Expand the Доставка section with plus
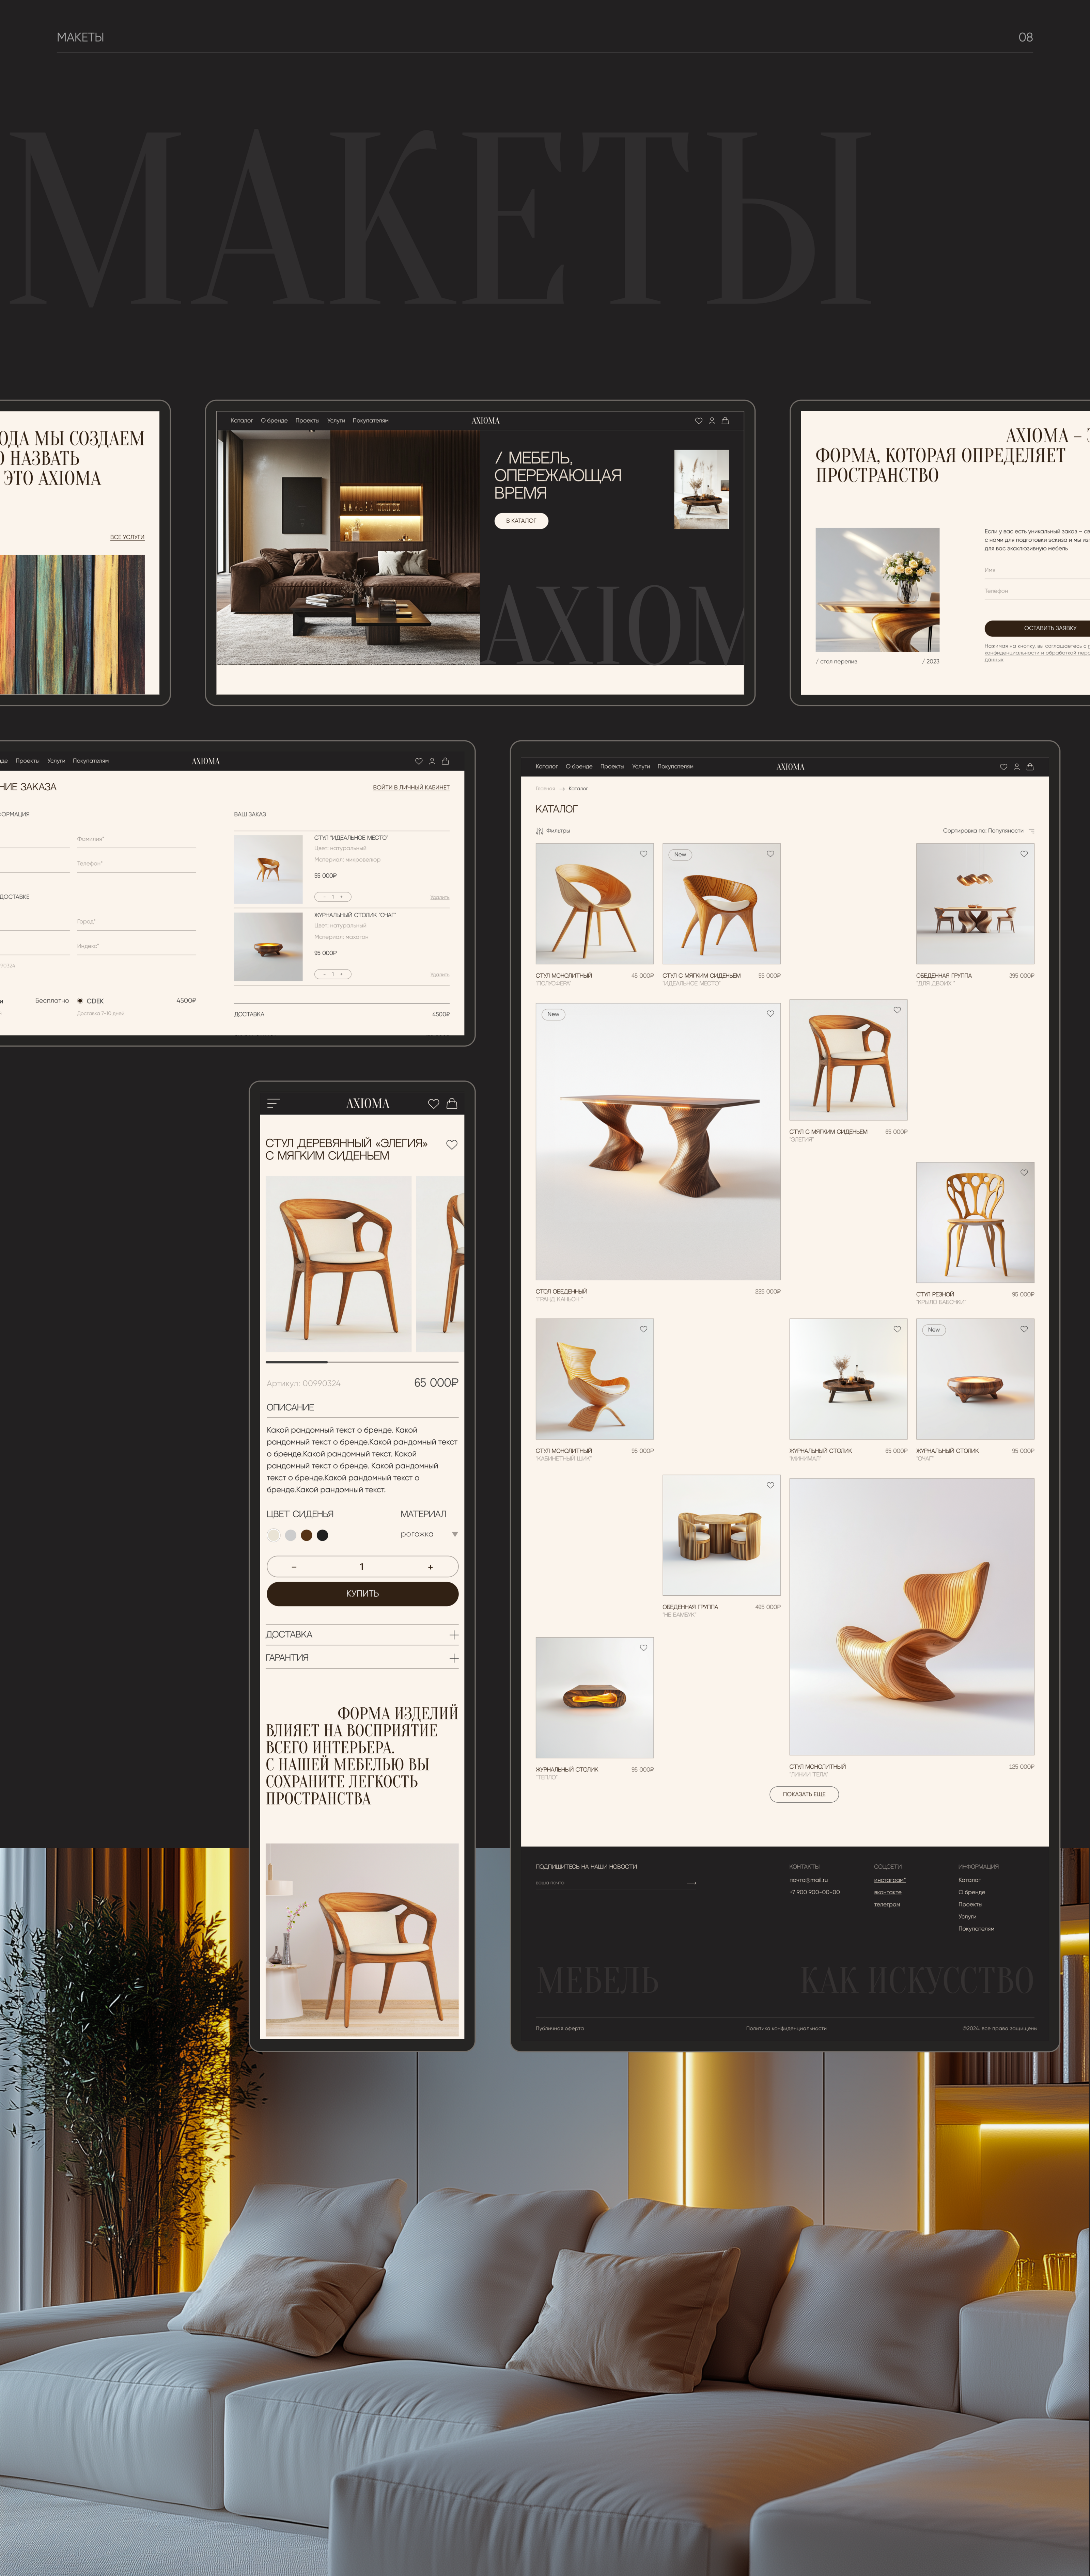 [454, 1635]
